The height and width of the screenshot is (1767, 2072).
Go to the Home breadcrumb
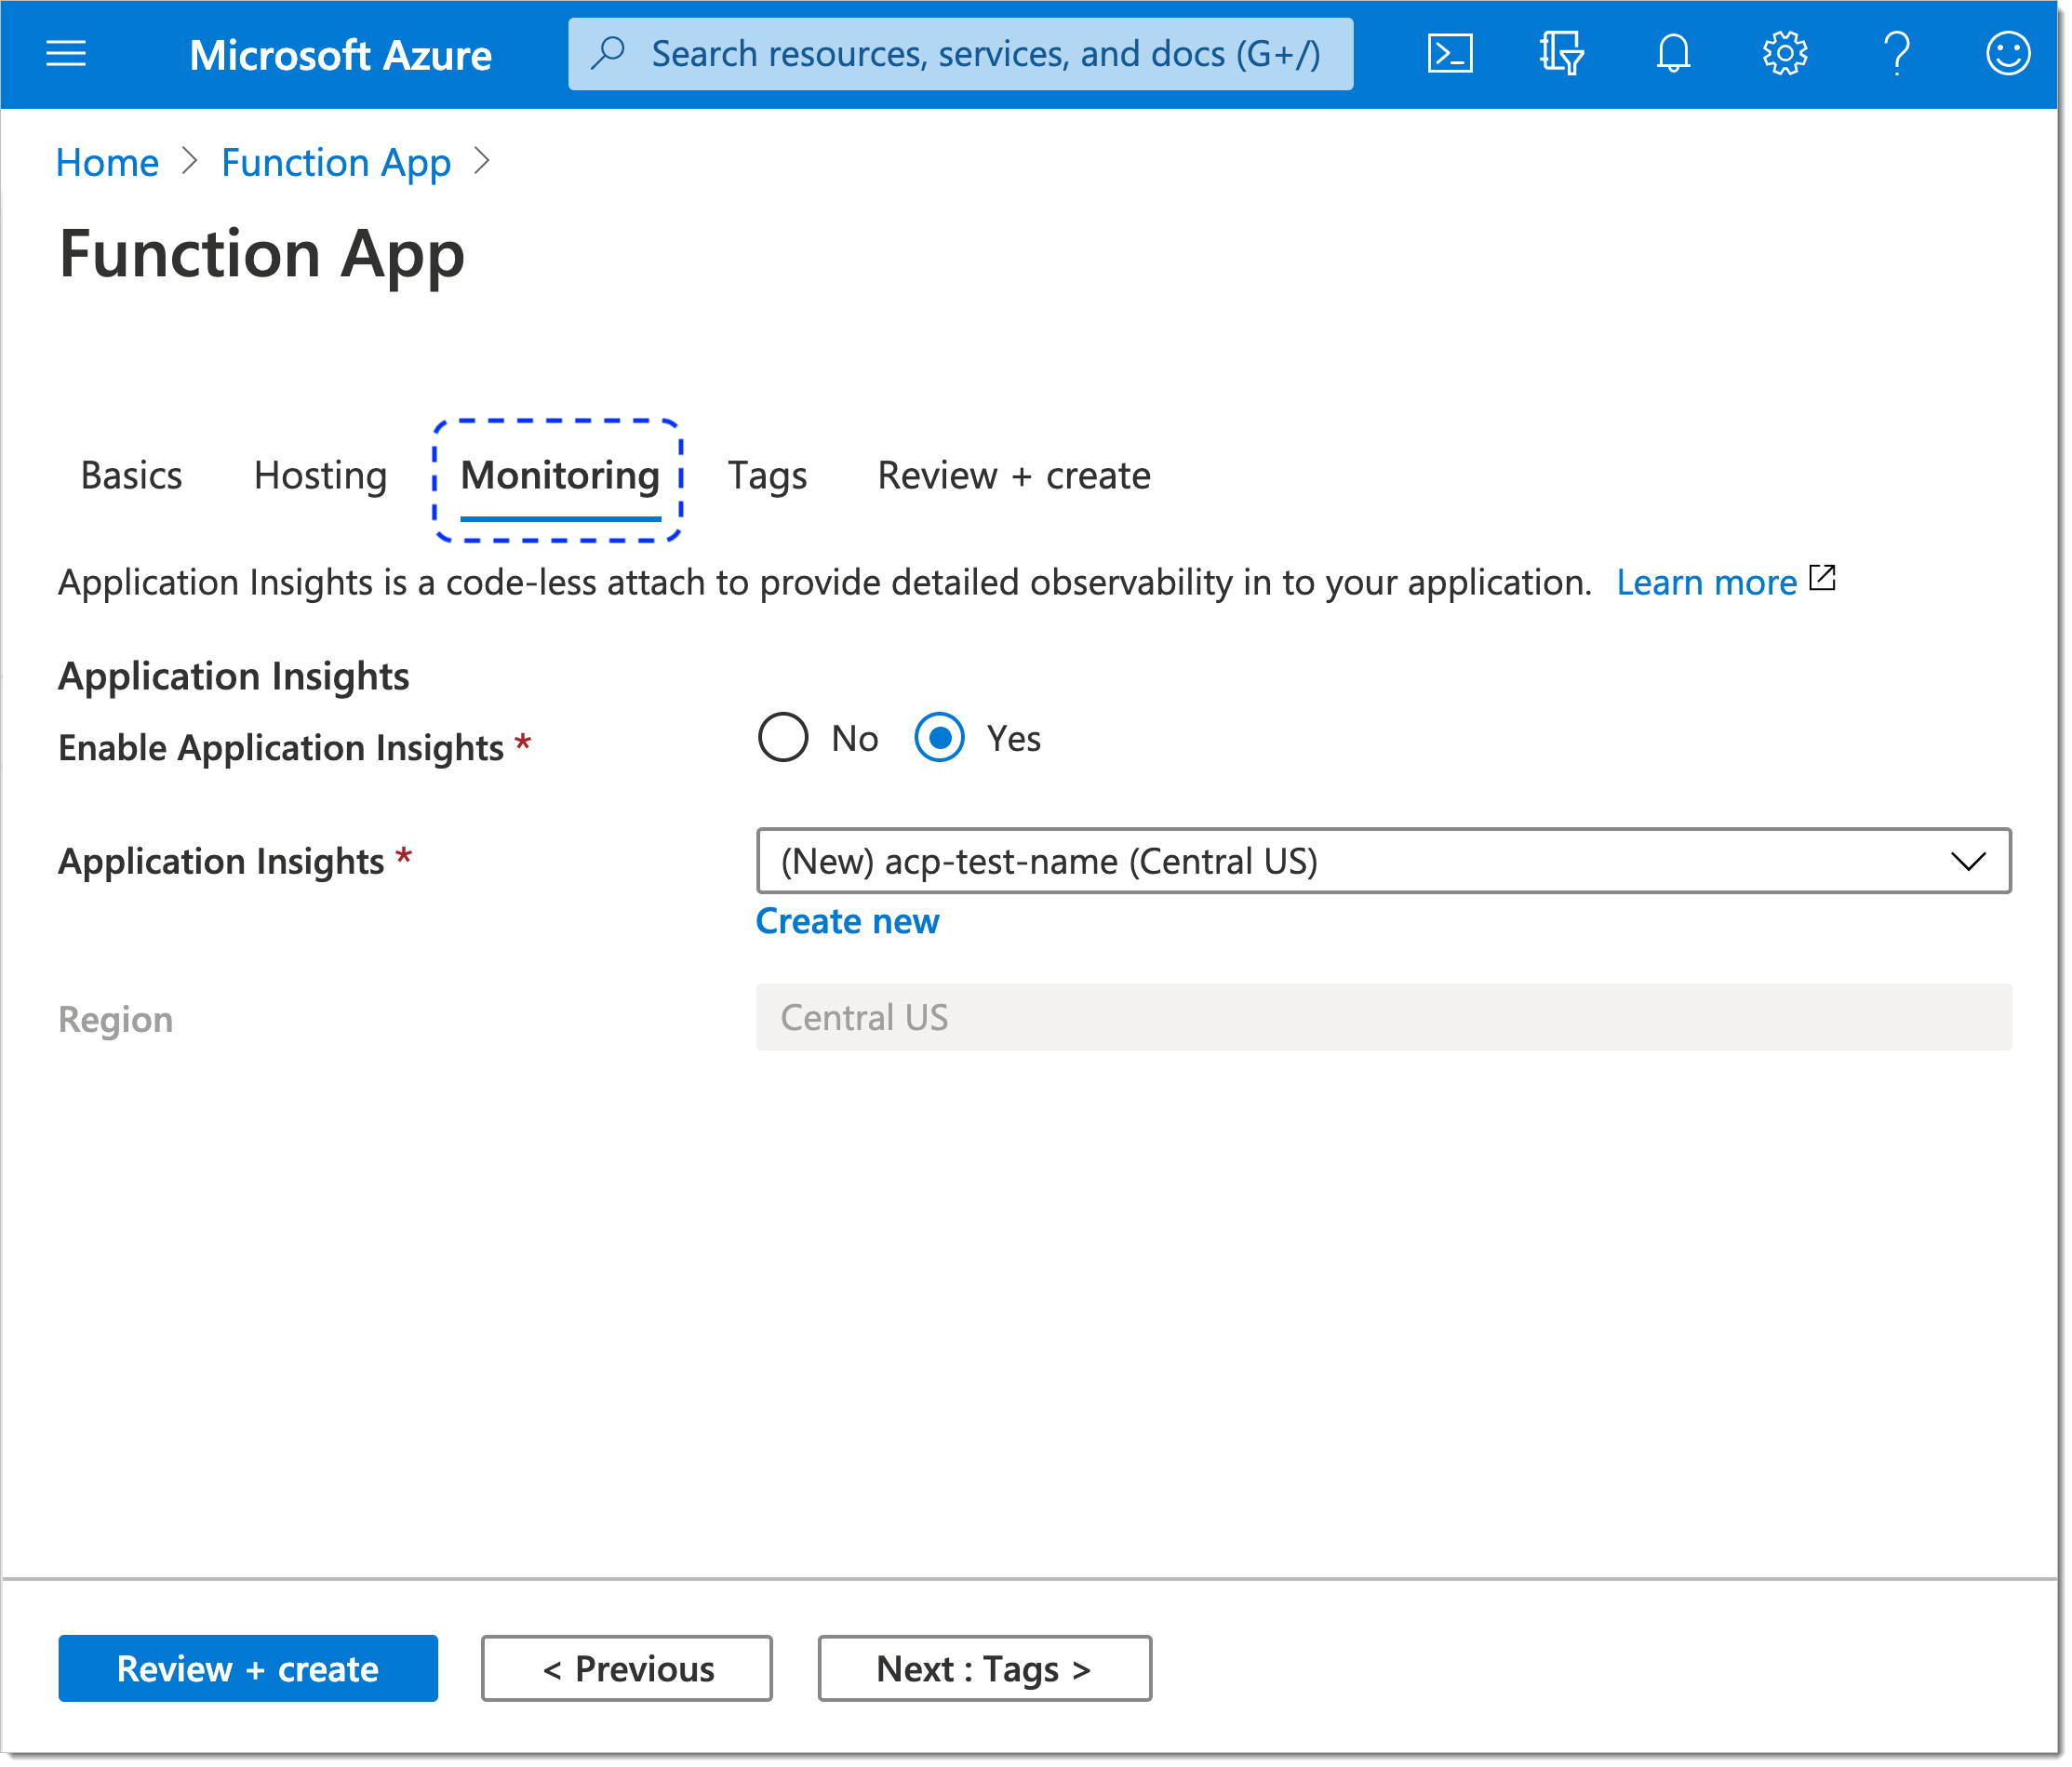107,162
